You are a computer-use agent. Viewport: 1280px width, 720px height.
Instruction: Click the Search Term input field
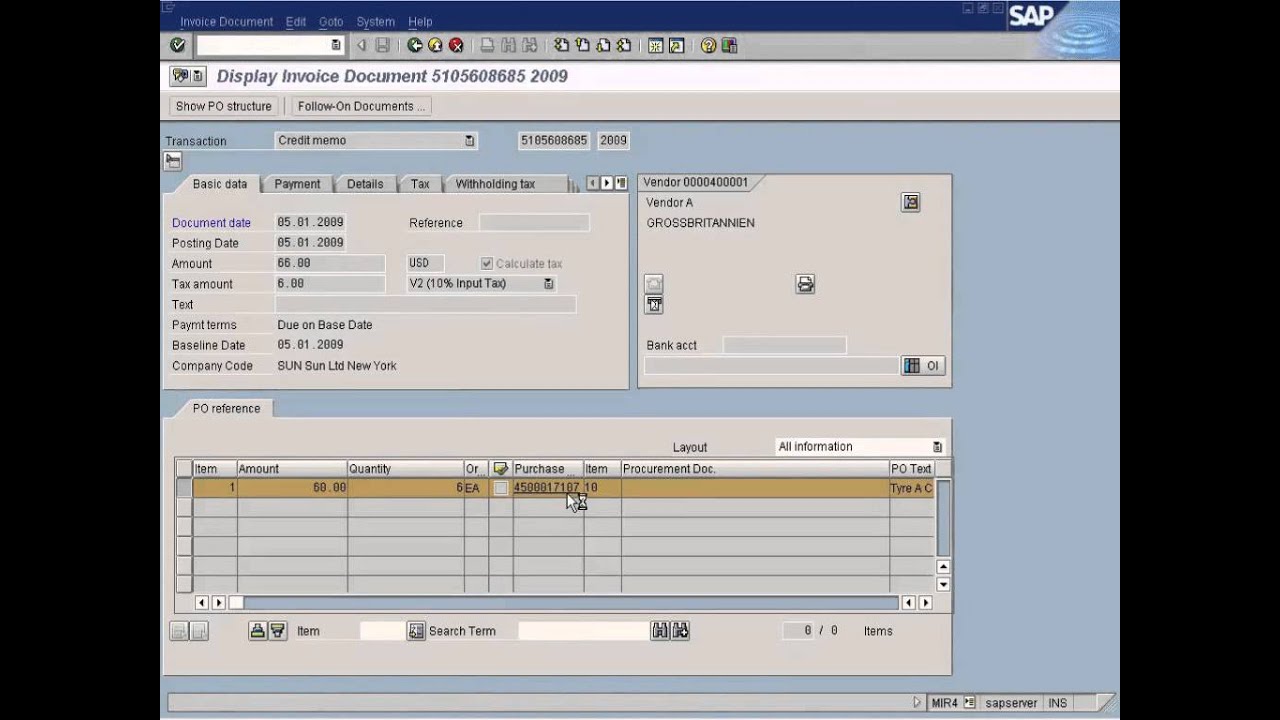(x=583, y=631)
